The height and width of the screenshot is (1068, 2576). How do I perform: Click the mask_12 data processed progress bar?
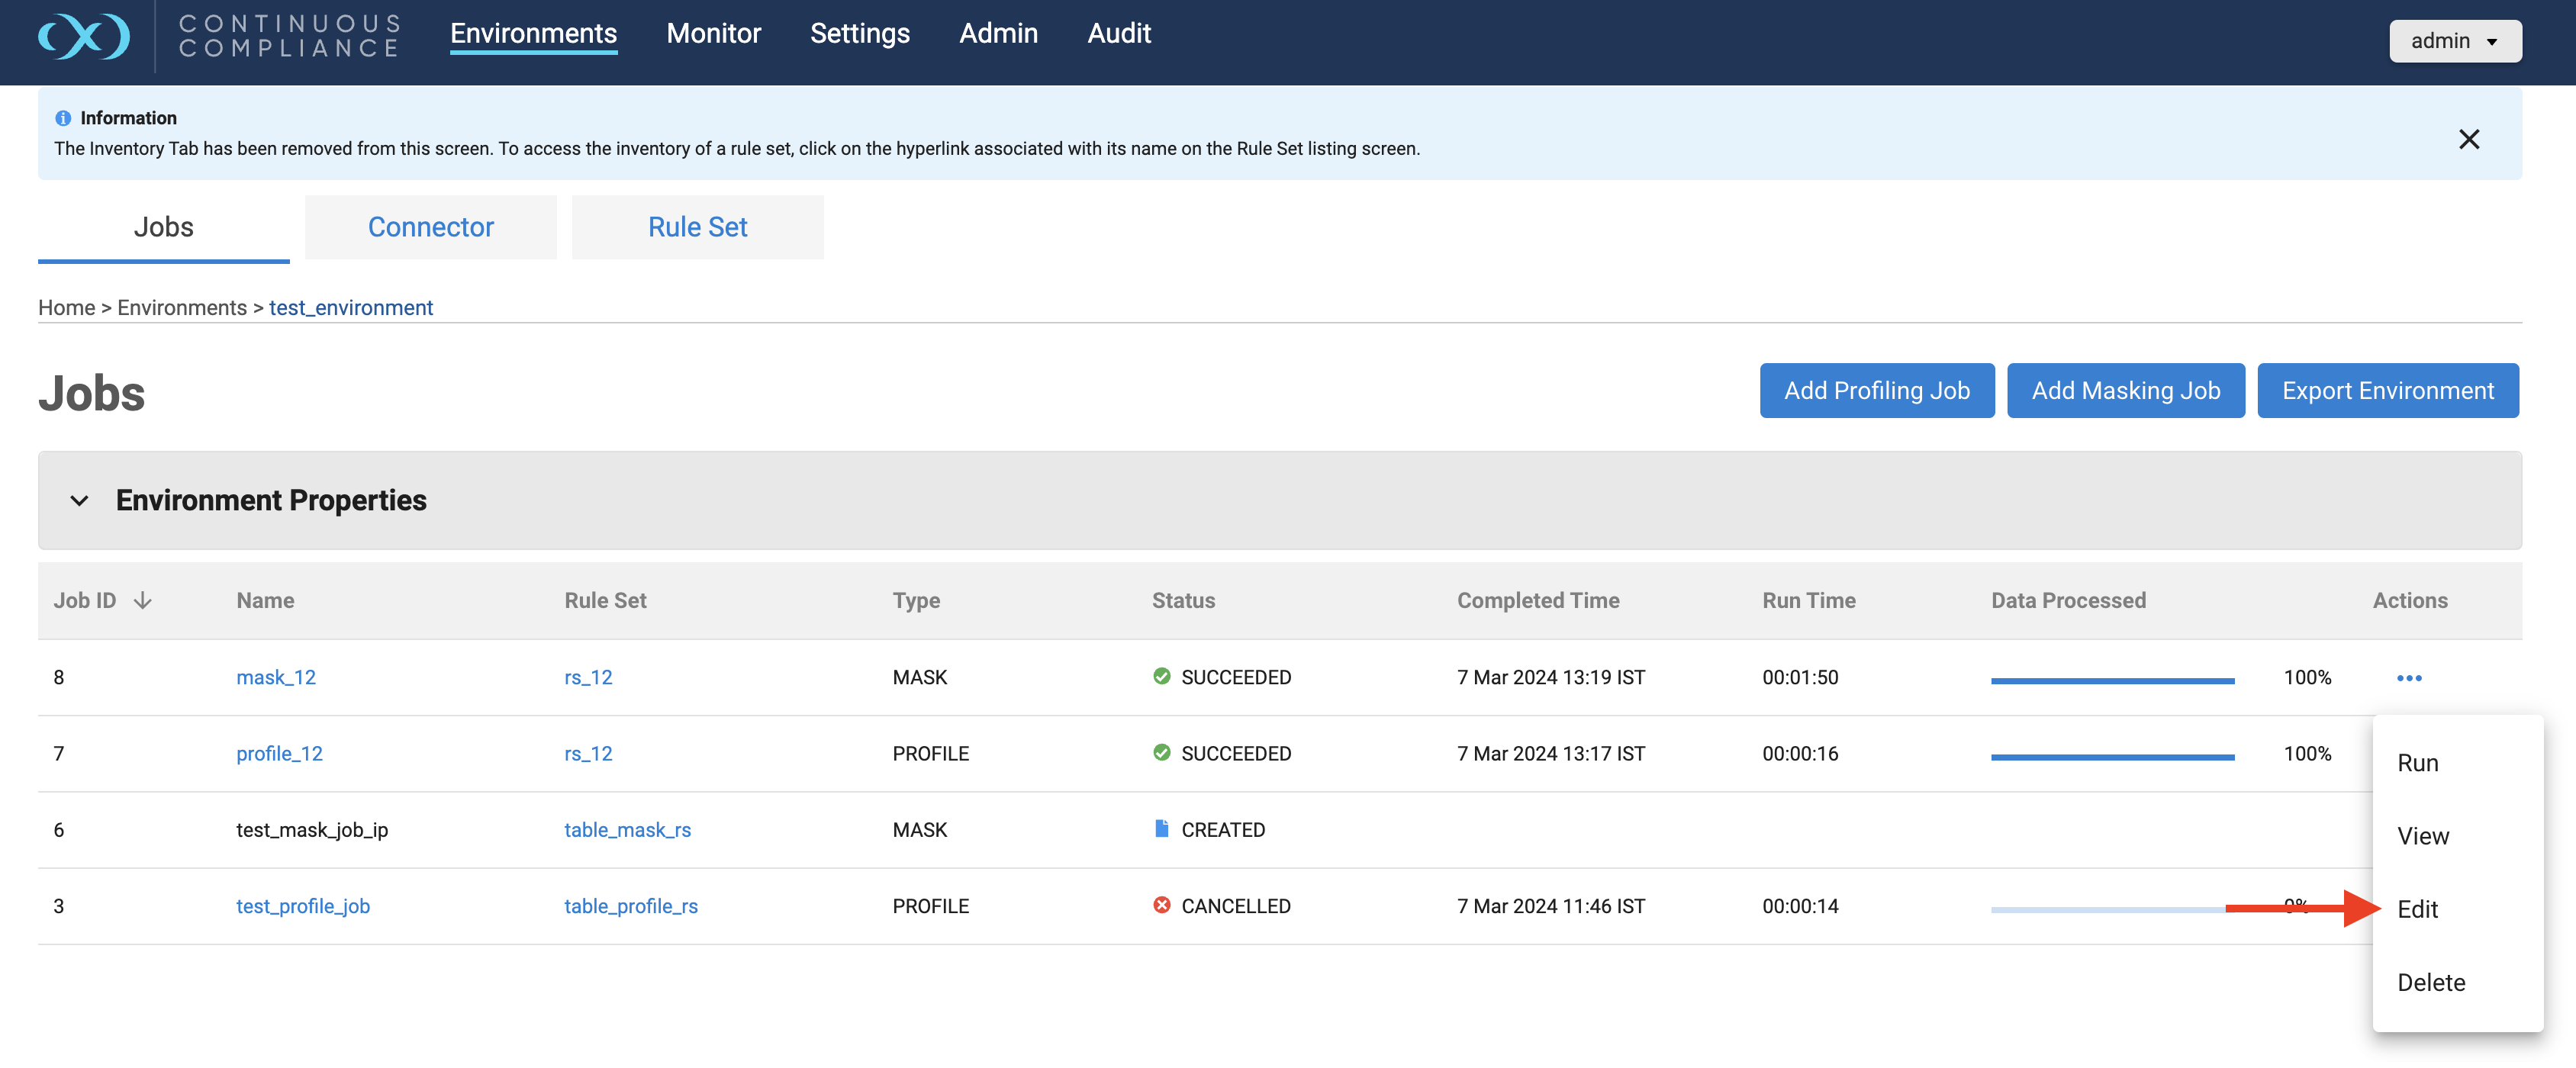tap(2112, 680)
